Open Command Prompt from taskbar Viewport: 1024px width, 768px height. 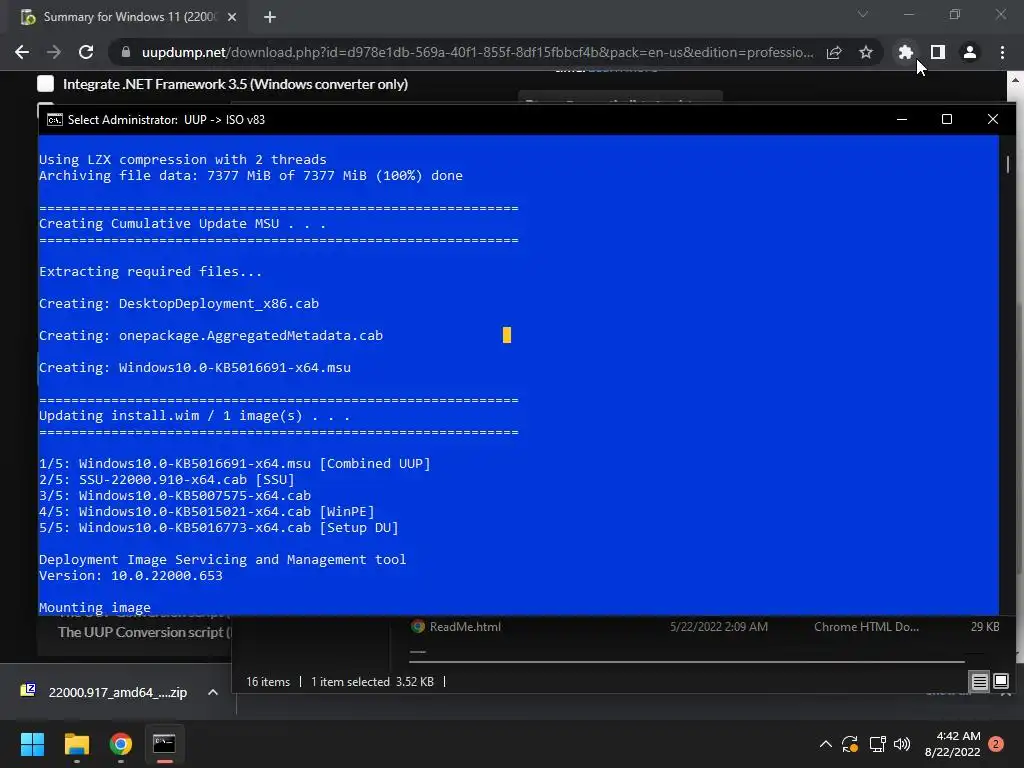click(x=164, y=744)
